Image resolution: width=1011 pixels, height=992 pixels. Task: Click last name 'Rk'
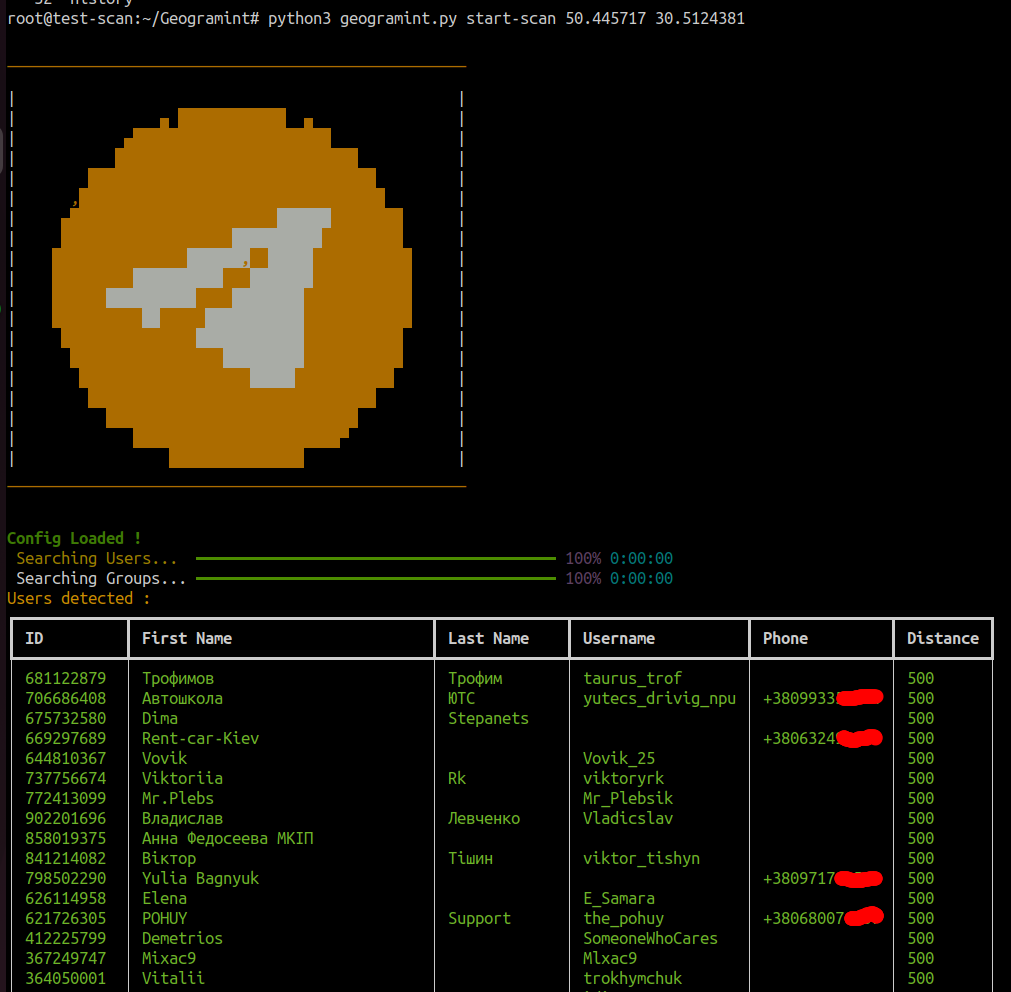(457, 778)
